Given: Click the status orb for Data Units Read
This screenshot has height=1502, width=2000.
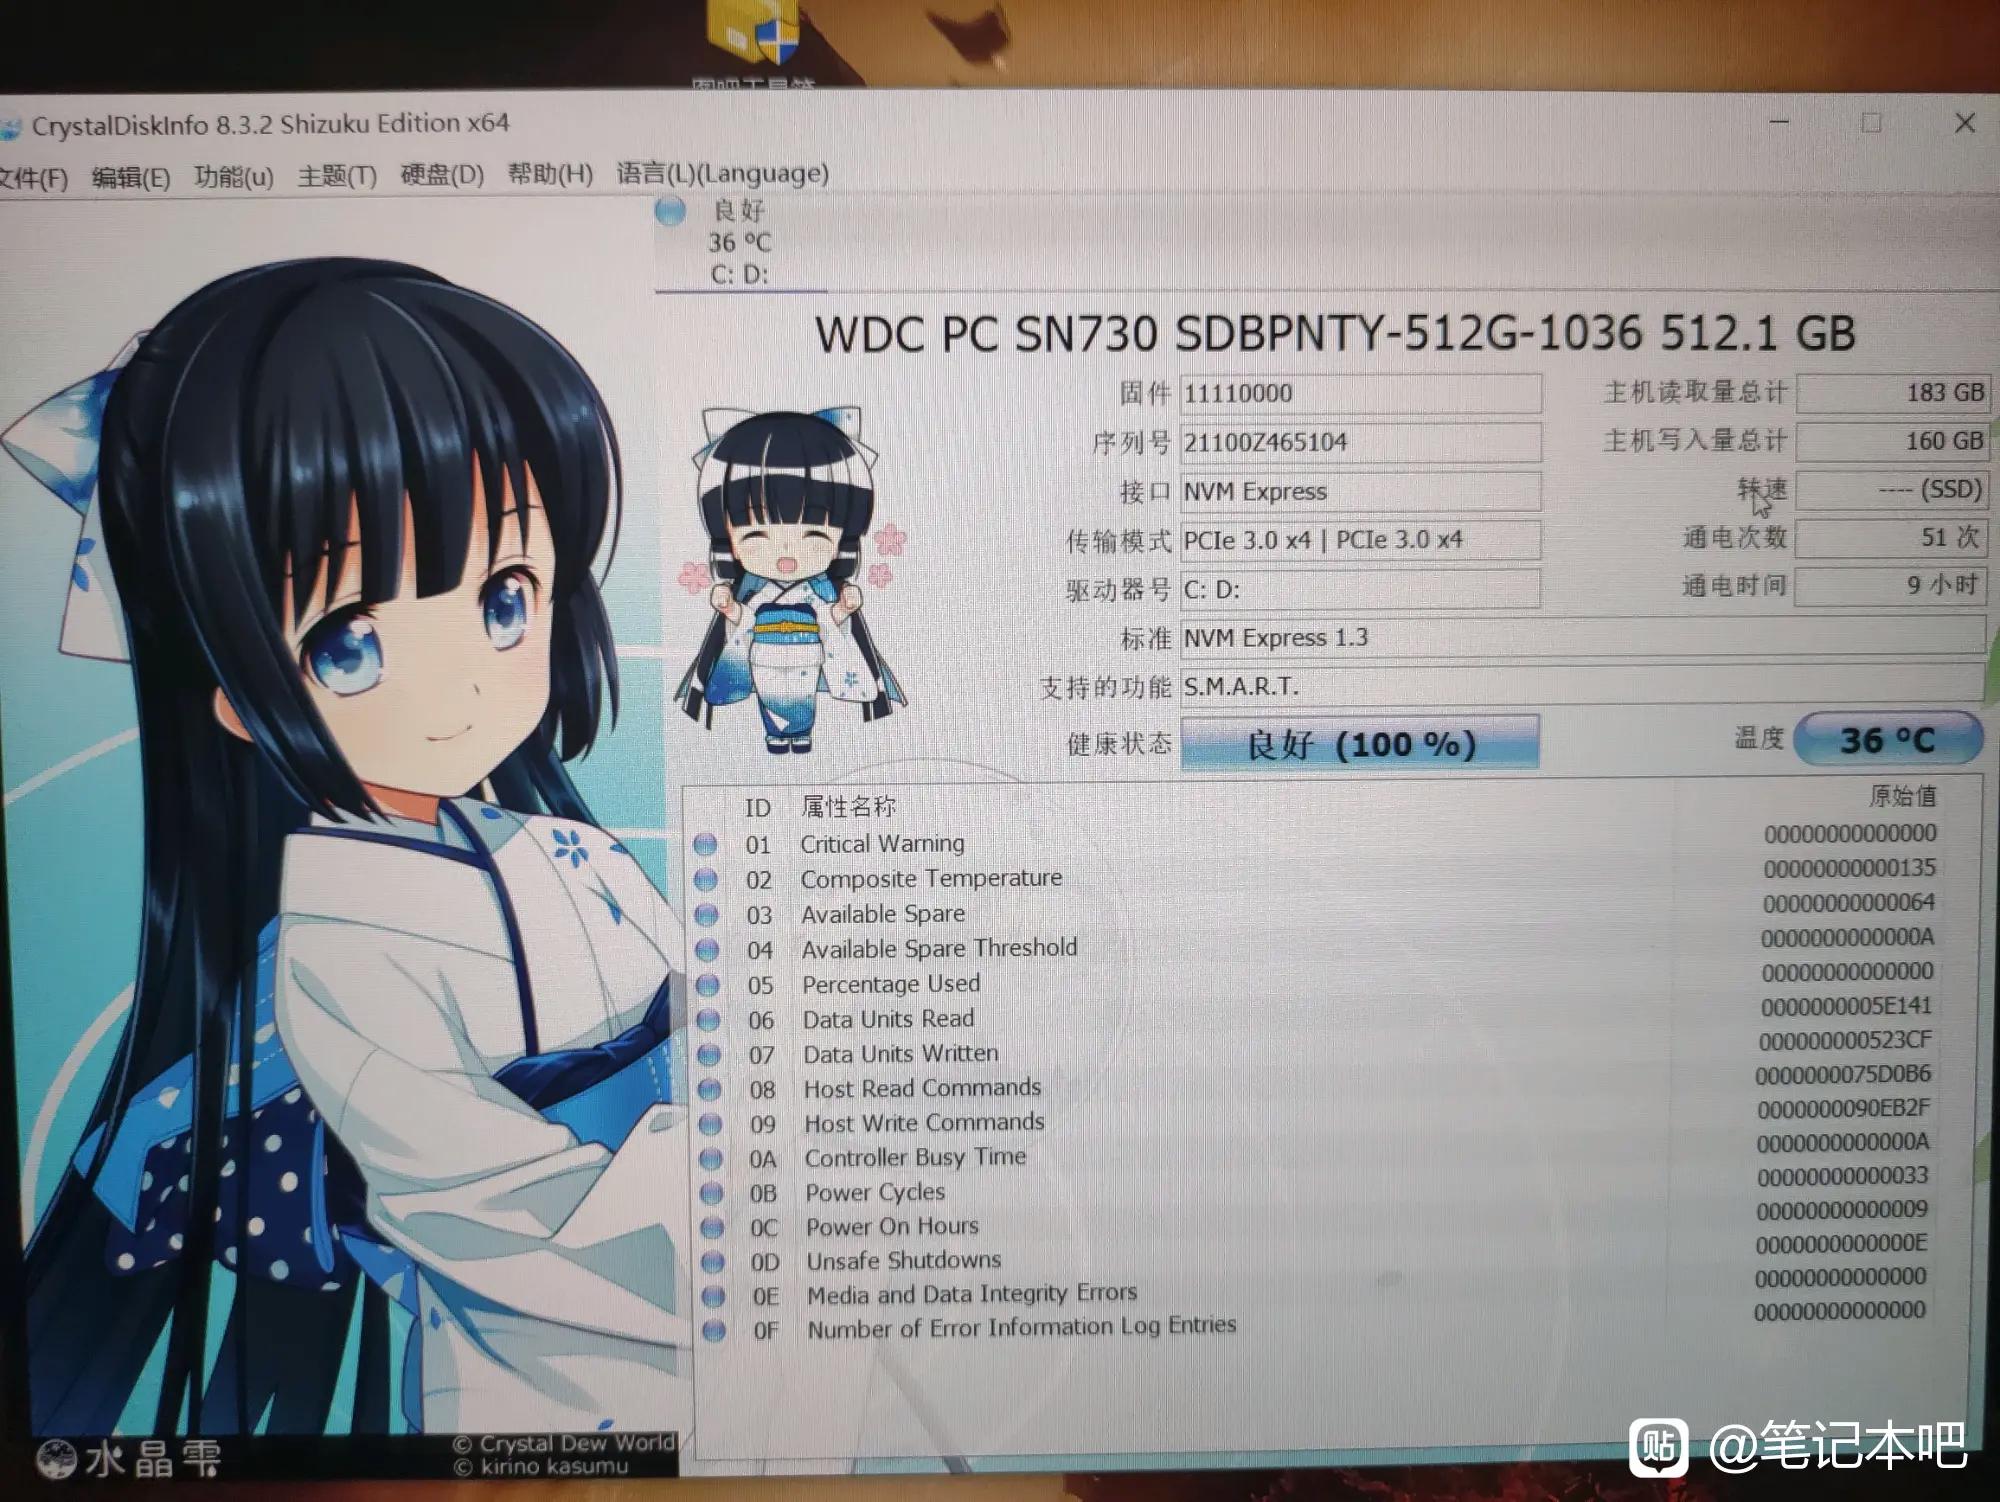Looking at the screenshot, I should pyautogui.click(x=708, y=1020).
